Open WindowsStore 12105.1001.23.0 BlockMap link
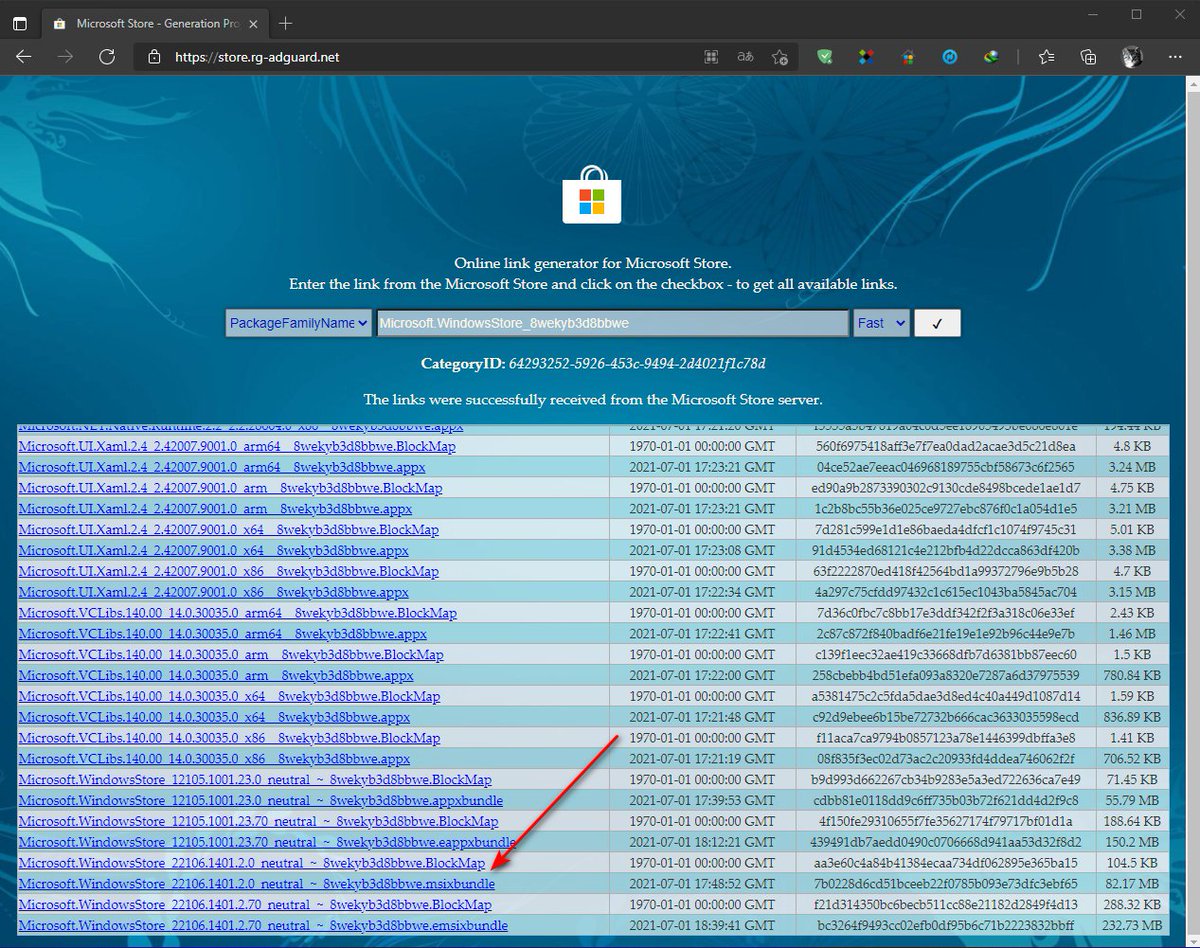 (x=255, y=780)
